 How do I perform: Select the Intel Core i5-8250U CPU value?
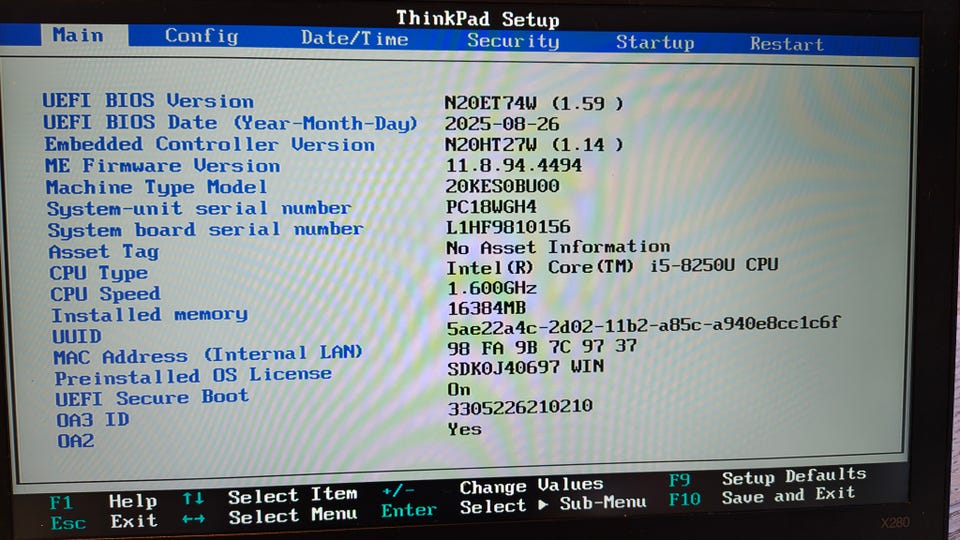[613, 268]
